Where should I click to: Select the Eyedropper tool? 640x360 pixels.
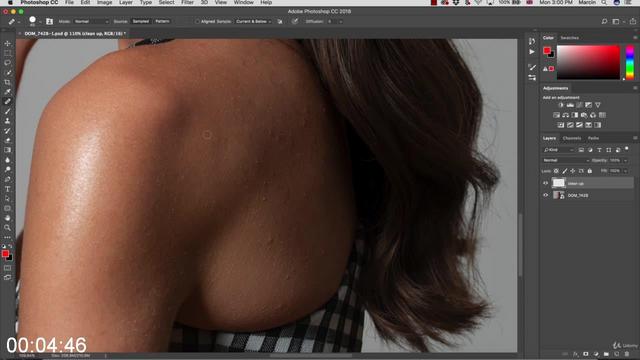7,92
